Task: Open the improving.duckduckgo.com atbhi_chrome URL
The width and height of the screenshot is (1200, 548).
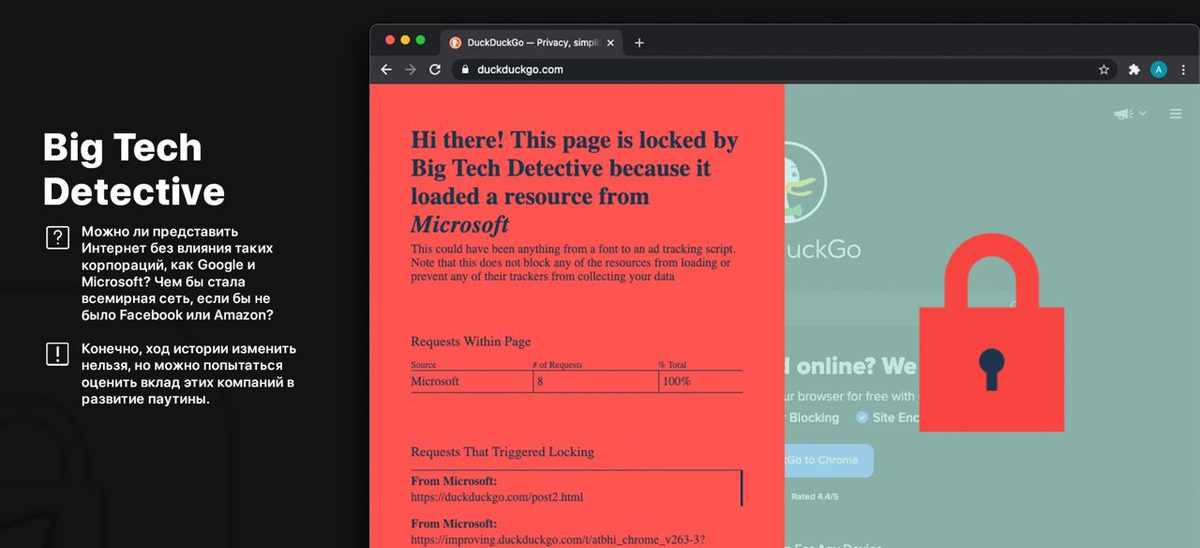Action: point(559,539)
